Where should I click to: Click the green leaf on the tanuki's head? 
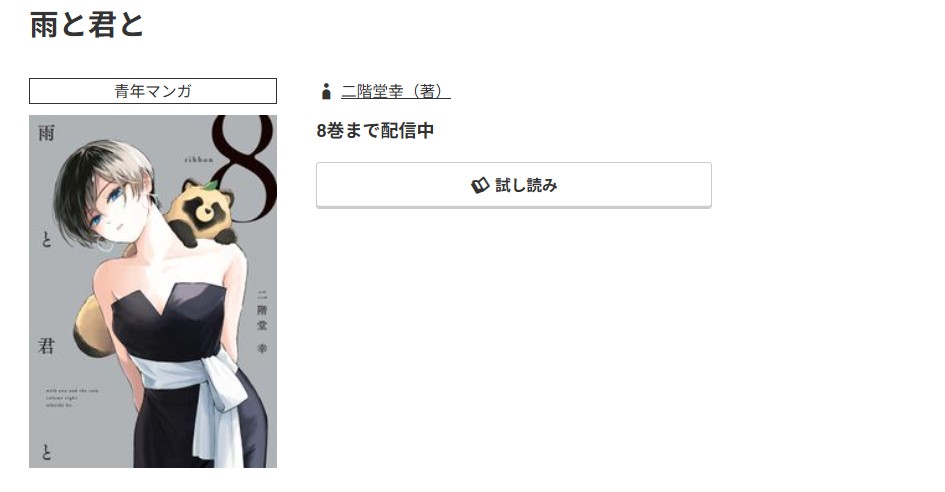coord(209,184)
